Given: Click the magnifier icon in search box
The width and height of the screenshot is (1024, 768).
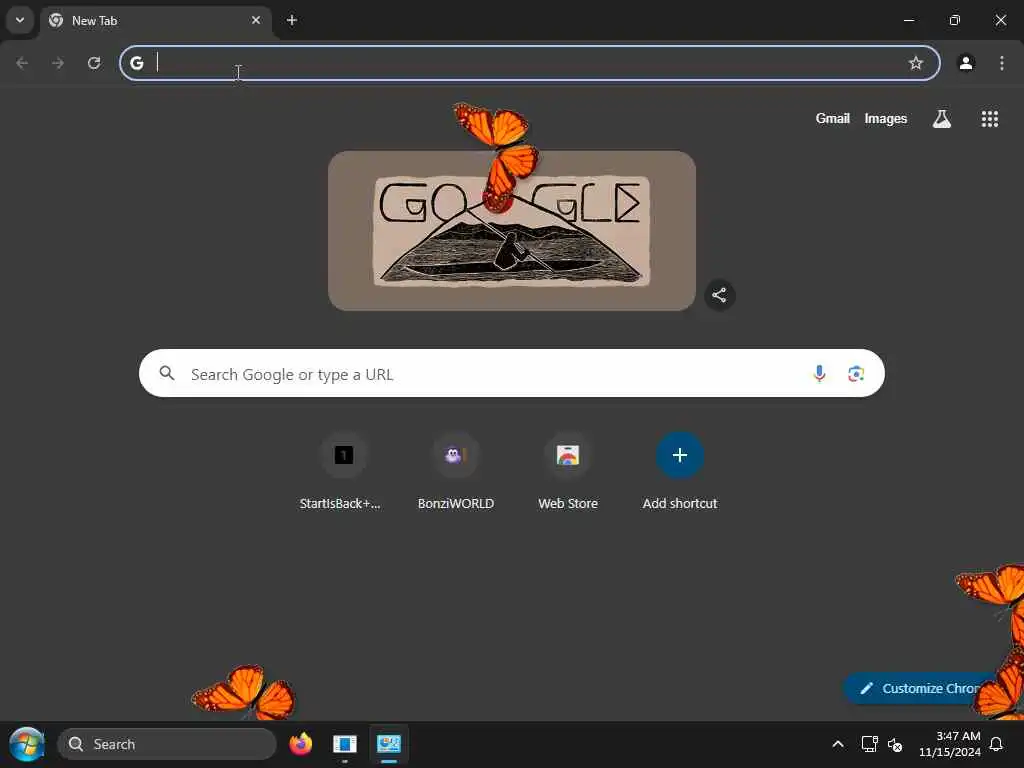Looking at the screenshot, I should coord(167,374).
